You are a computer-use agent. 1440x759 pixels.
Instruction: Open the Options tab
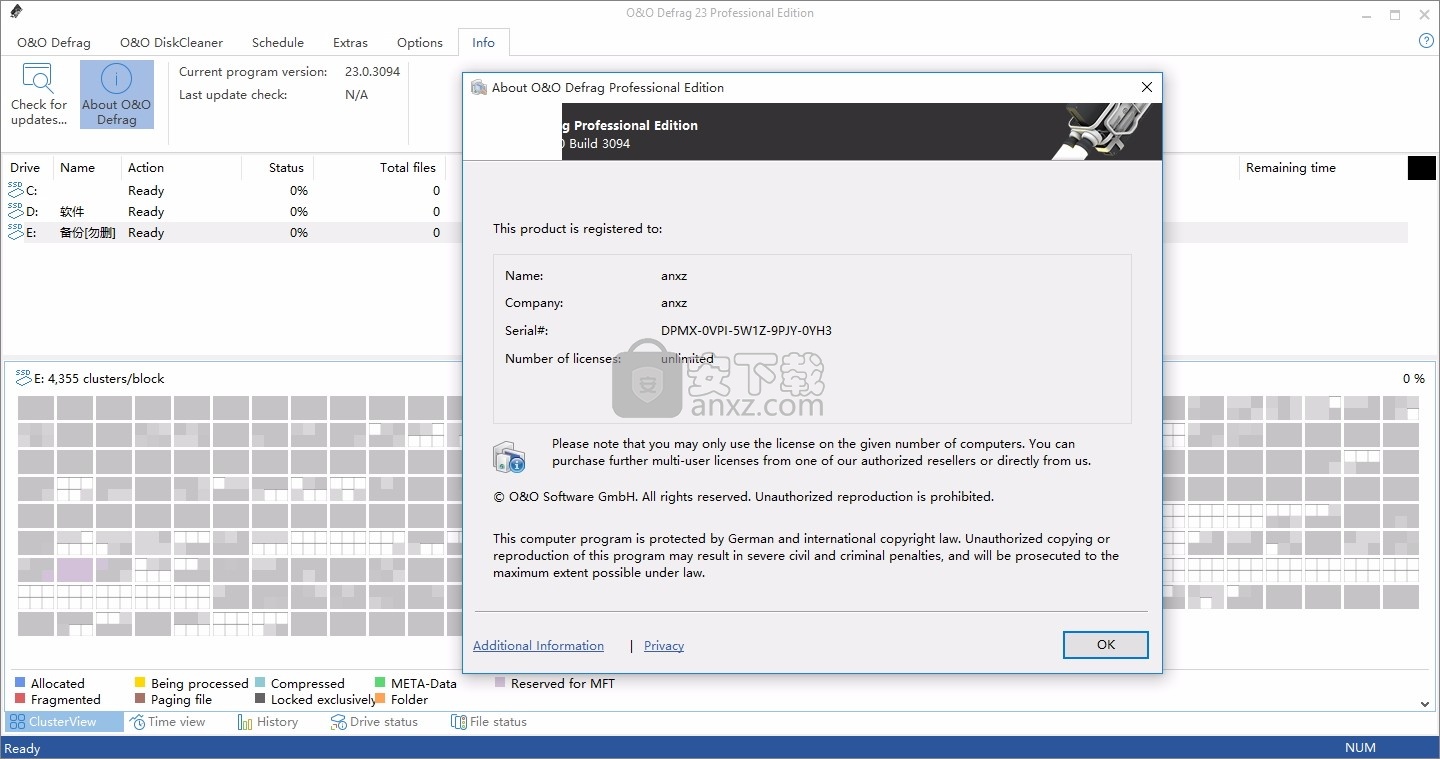pos(420,42)
